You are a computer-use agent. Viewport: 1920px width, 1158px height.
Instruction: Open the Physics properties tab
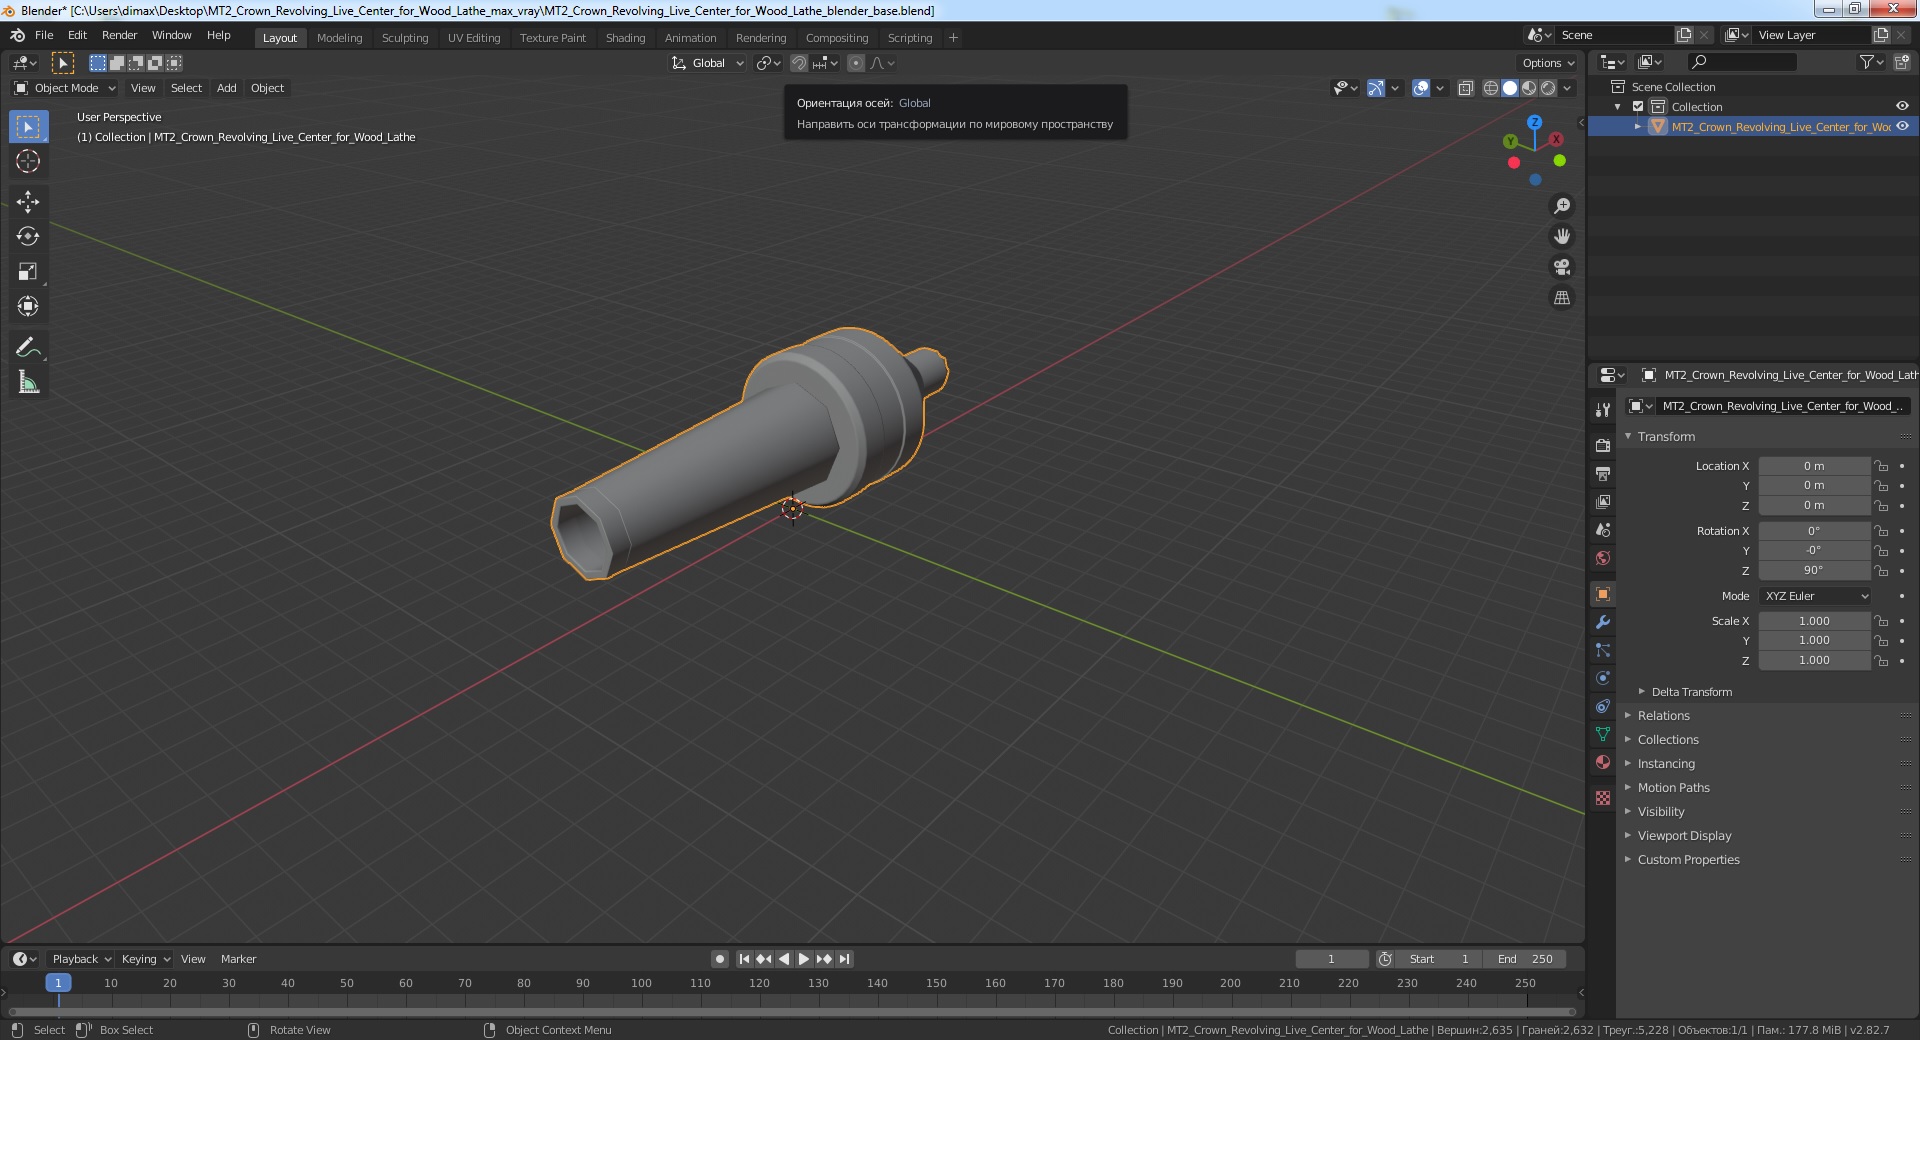tap(1603, 678)
